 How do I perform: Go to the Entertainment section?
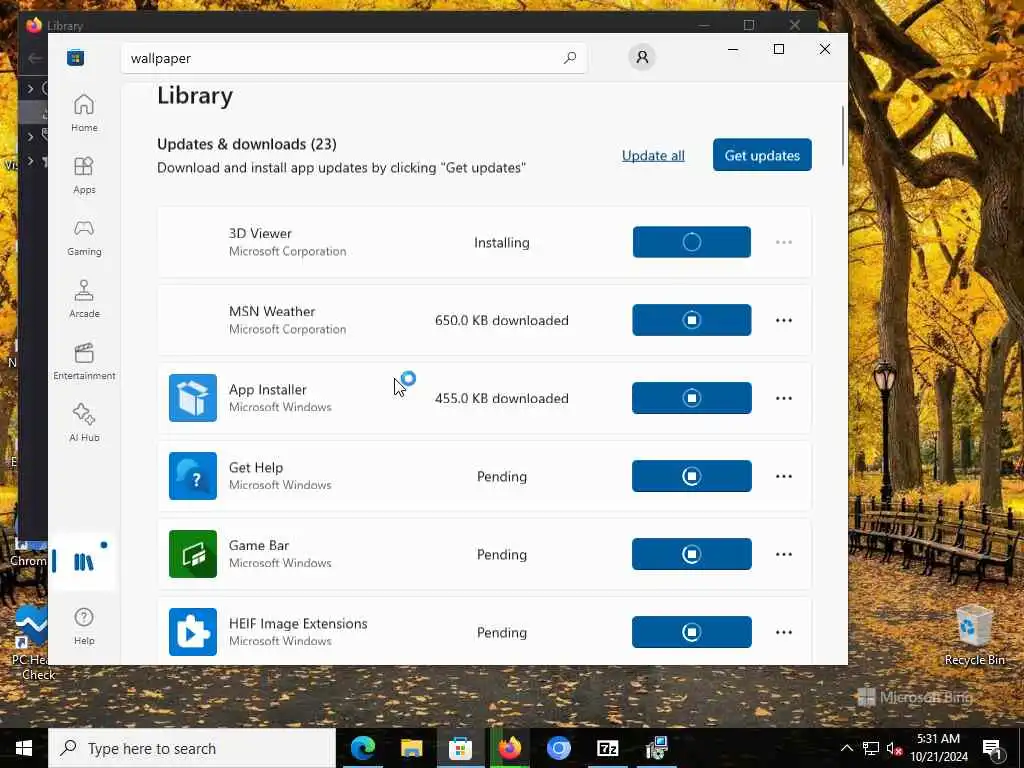tap(84, 361)
